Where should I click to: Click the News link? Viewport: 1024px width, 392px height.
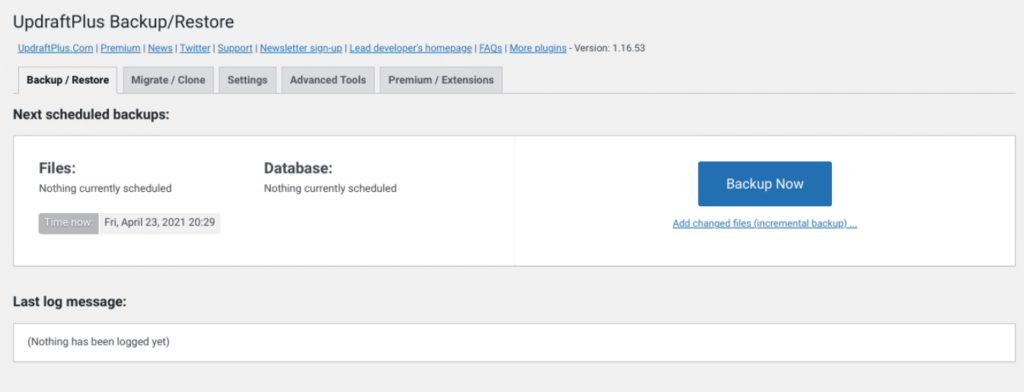(160, 48)
